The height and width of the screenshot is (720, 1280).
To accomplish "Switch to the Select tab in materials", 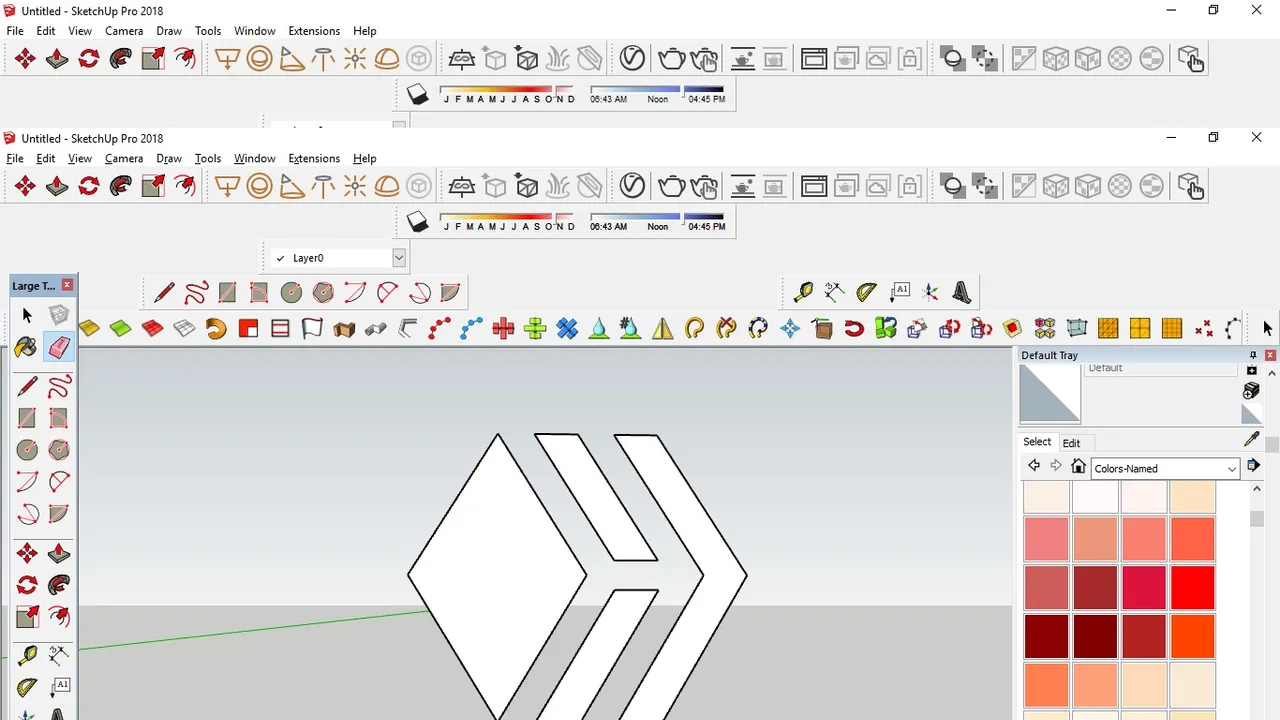I will coord(1037,442).
